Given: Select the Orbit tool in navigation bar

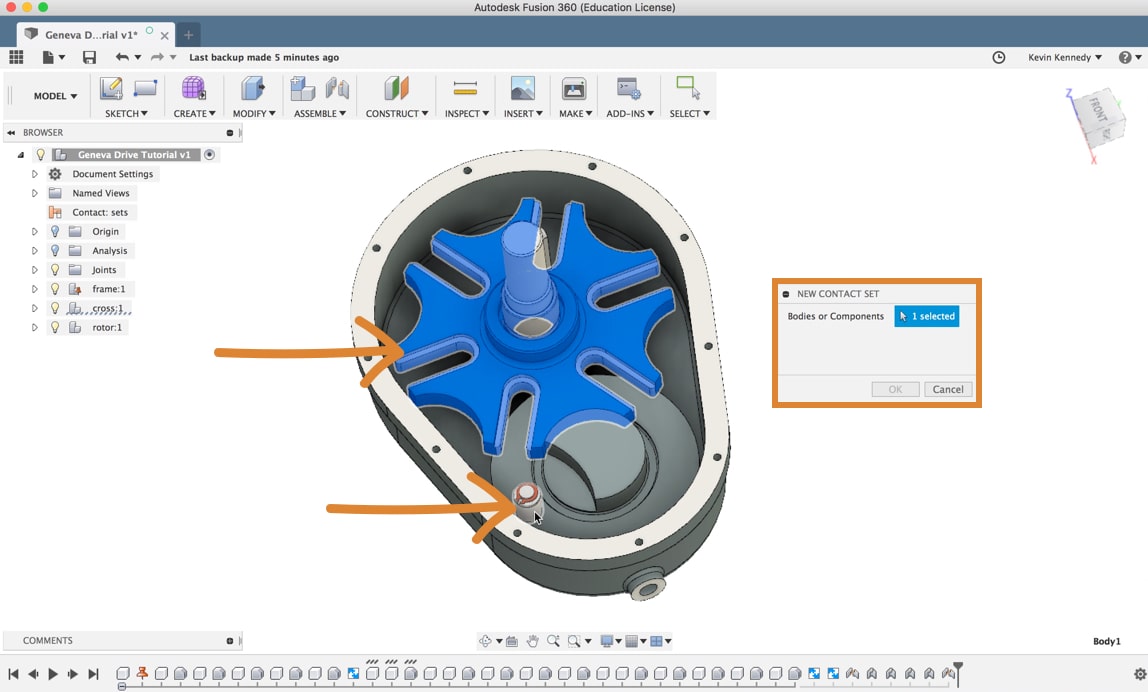Looking at the screenshot, I should click(x=488, y=641).
